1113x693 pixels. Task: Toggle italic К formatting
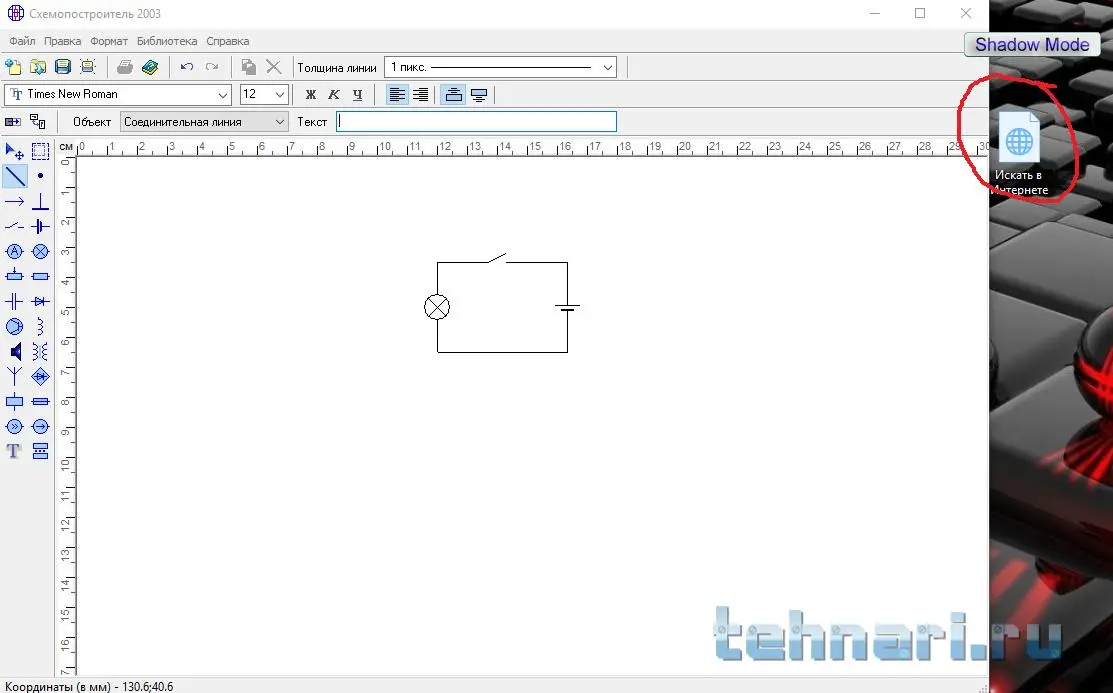click(334, 94)
